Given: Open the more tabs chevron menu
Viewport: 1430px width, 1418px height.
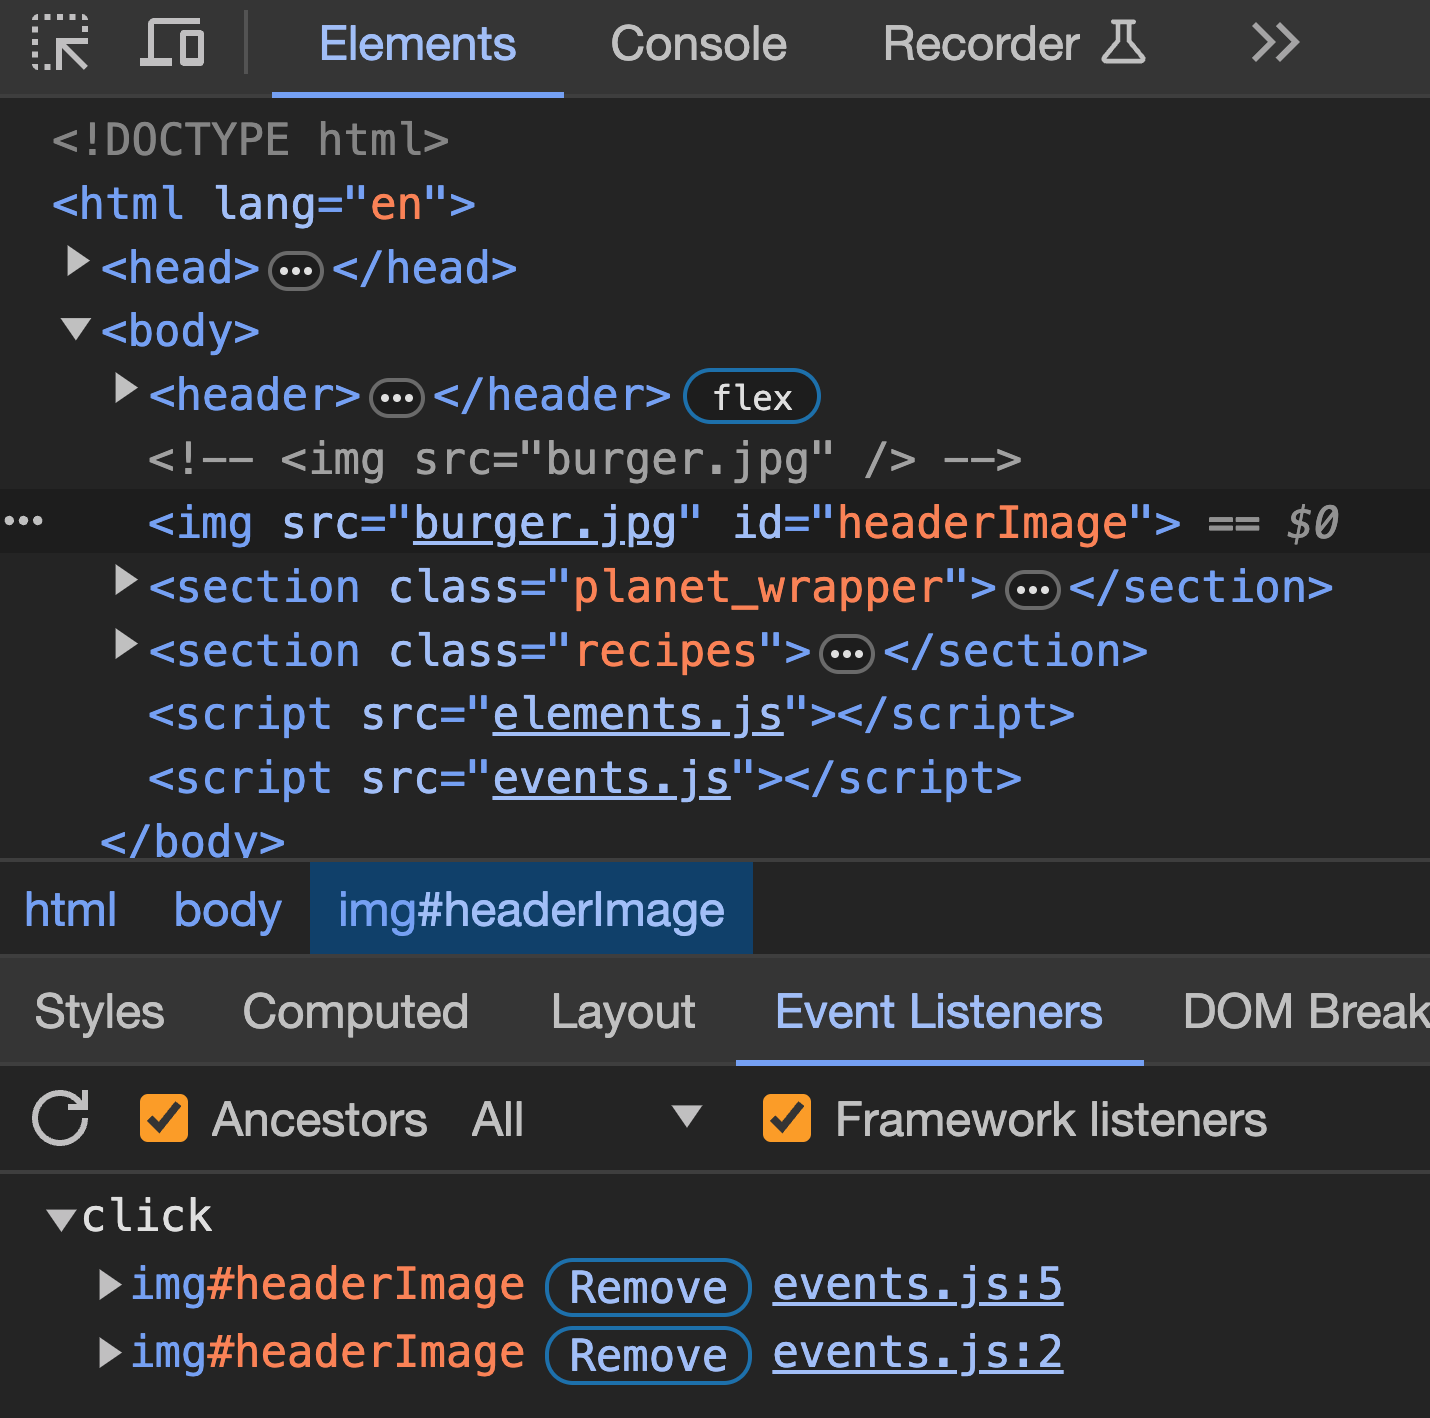Looking at the screenshot, I should pos(1275,43).
